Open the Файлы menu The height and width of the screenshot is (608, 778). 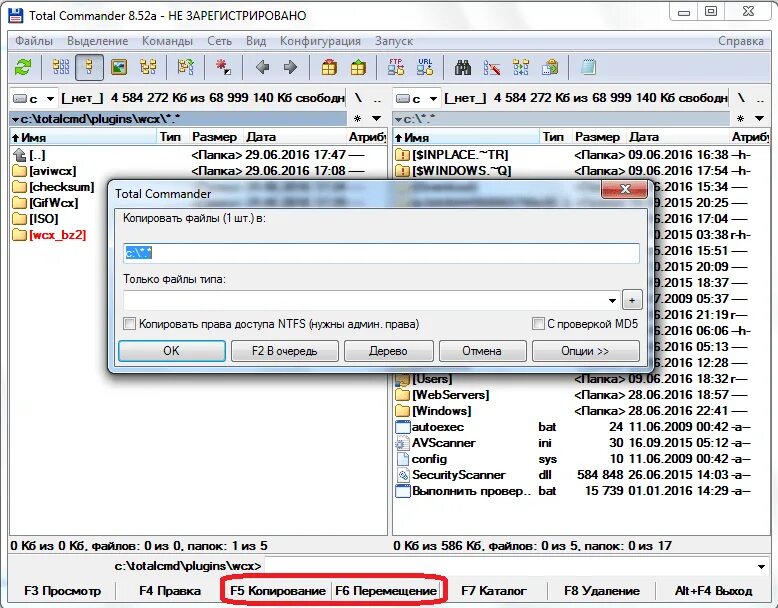point(34,41)
